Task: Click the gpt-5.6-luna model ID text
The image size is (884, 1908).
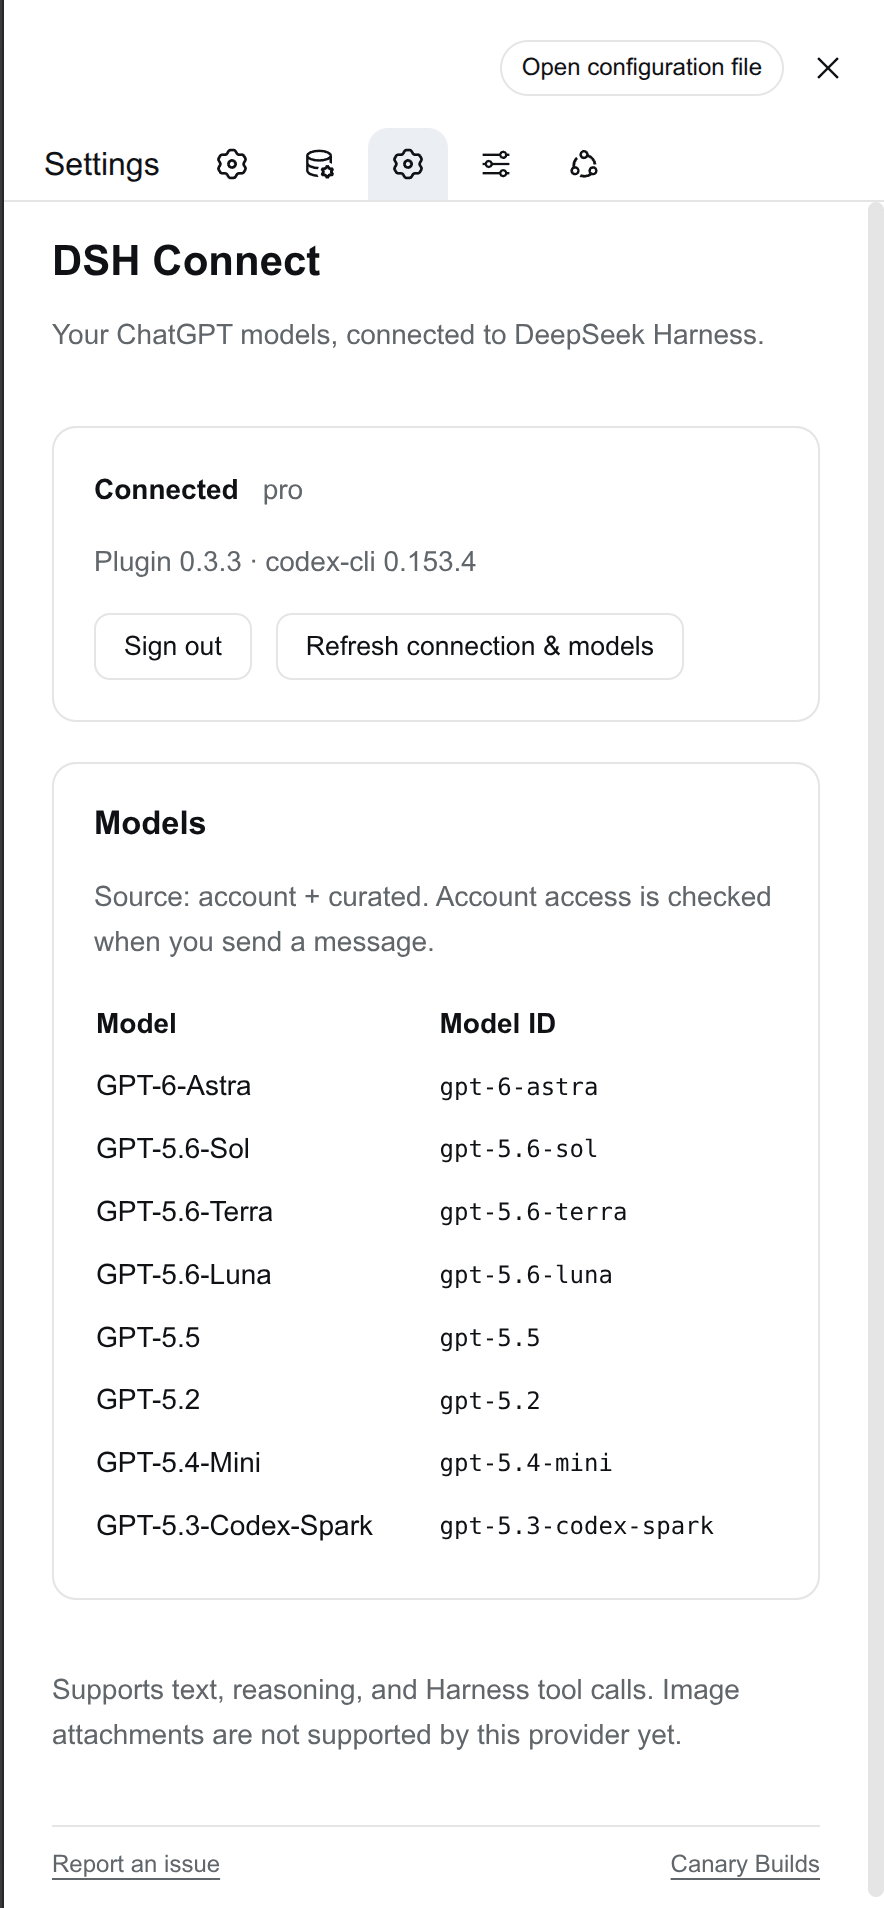Action: (x=526, y=1275)
